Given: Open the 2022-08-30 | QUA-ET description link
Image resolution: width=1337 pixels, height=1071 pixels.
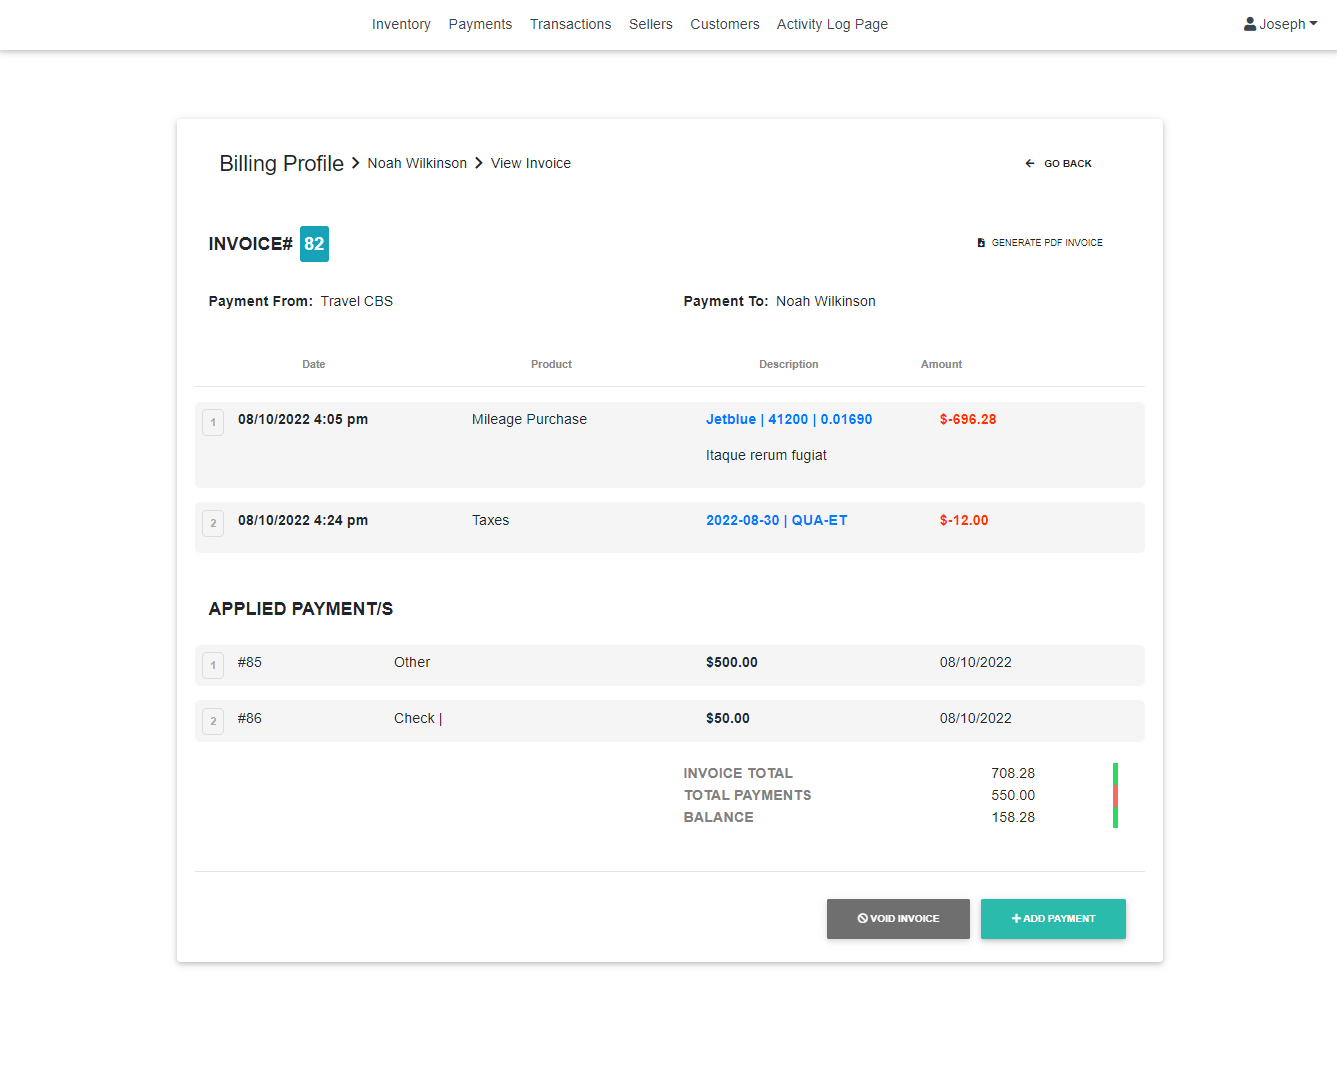Looking at the screenshot, I should [776, 521].
